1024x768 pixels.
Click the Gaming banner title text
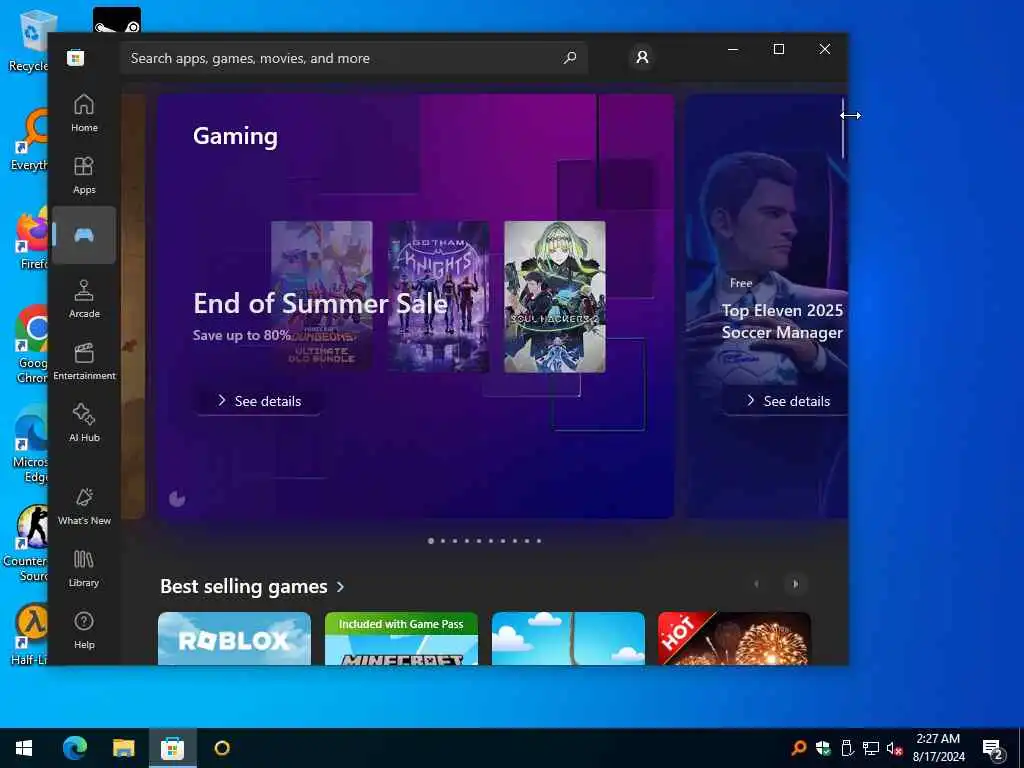(x=235, y=136)
